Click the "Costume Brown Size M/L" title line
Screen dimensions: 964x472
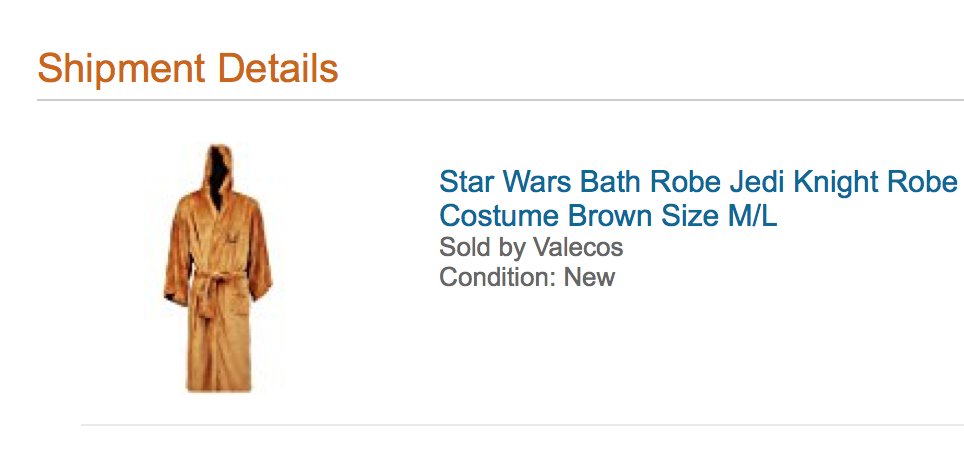coord(608,215)
